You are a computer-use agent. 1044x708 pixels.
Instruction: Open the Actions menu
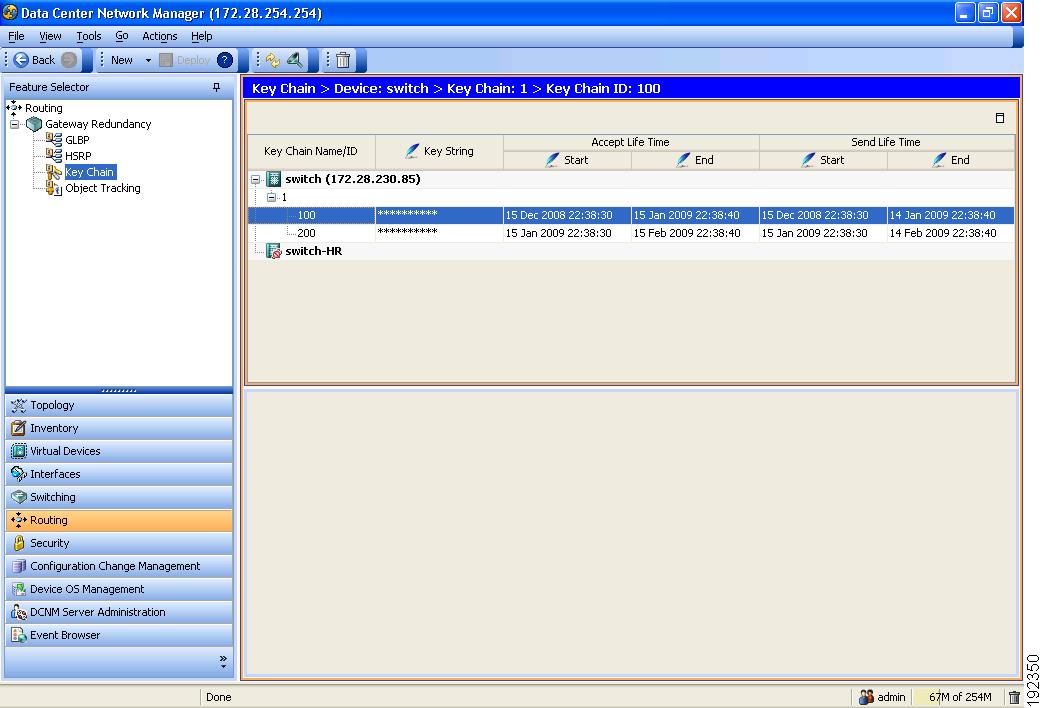tap(159, 36)
